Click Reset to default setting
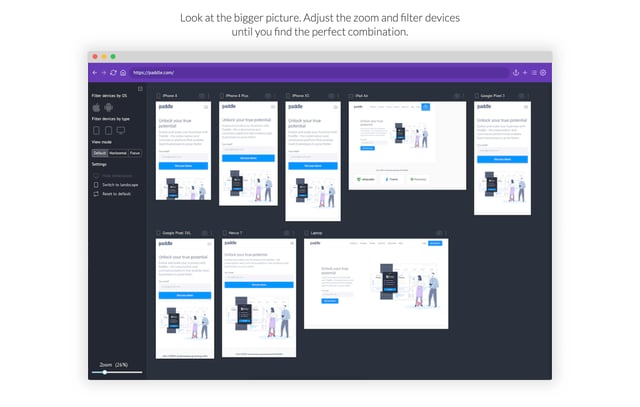The image size is (640, 407). click(x=112, y=194)
